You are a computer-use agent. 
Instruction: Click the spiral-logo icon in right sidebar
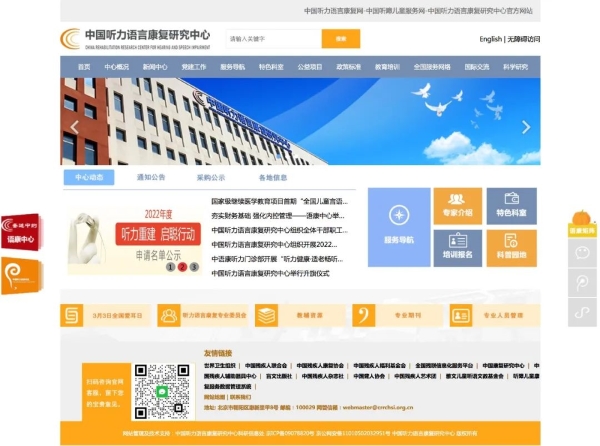582,283
